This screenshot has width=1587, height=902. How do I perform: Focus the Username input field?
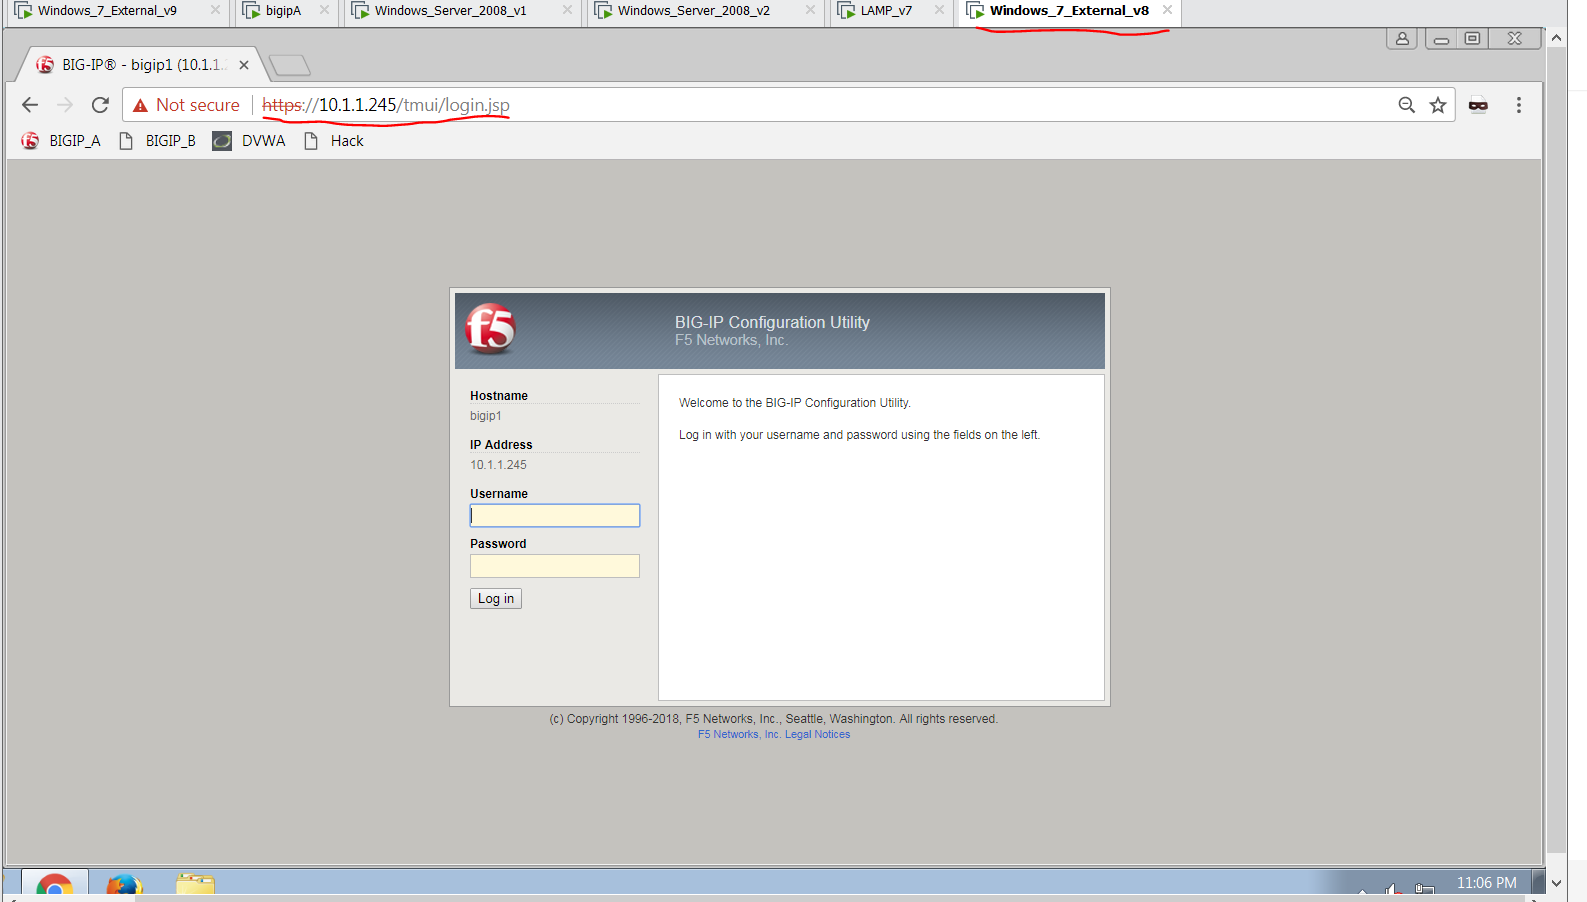[x=555, y=516]
